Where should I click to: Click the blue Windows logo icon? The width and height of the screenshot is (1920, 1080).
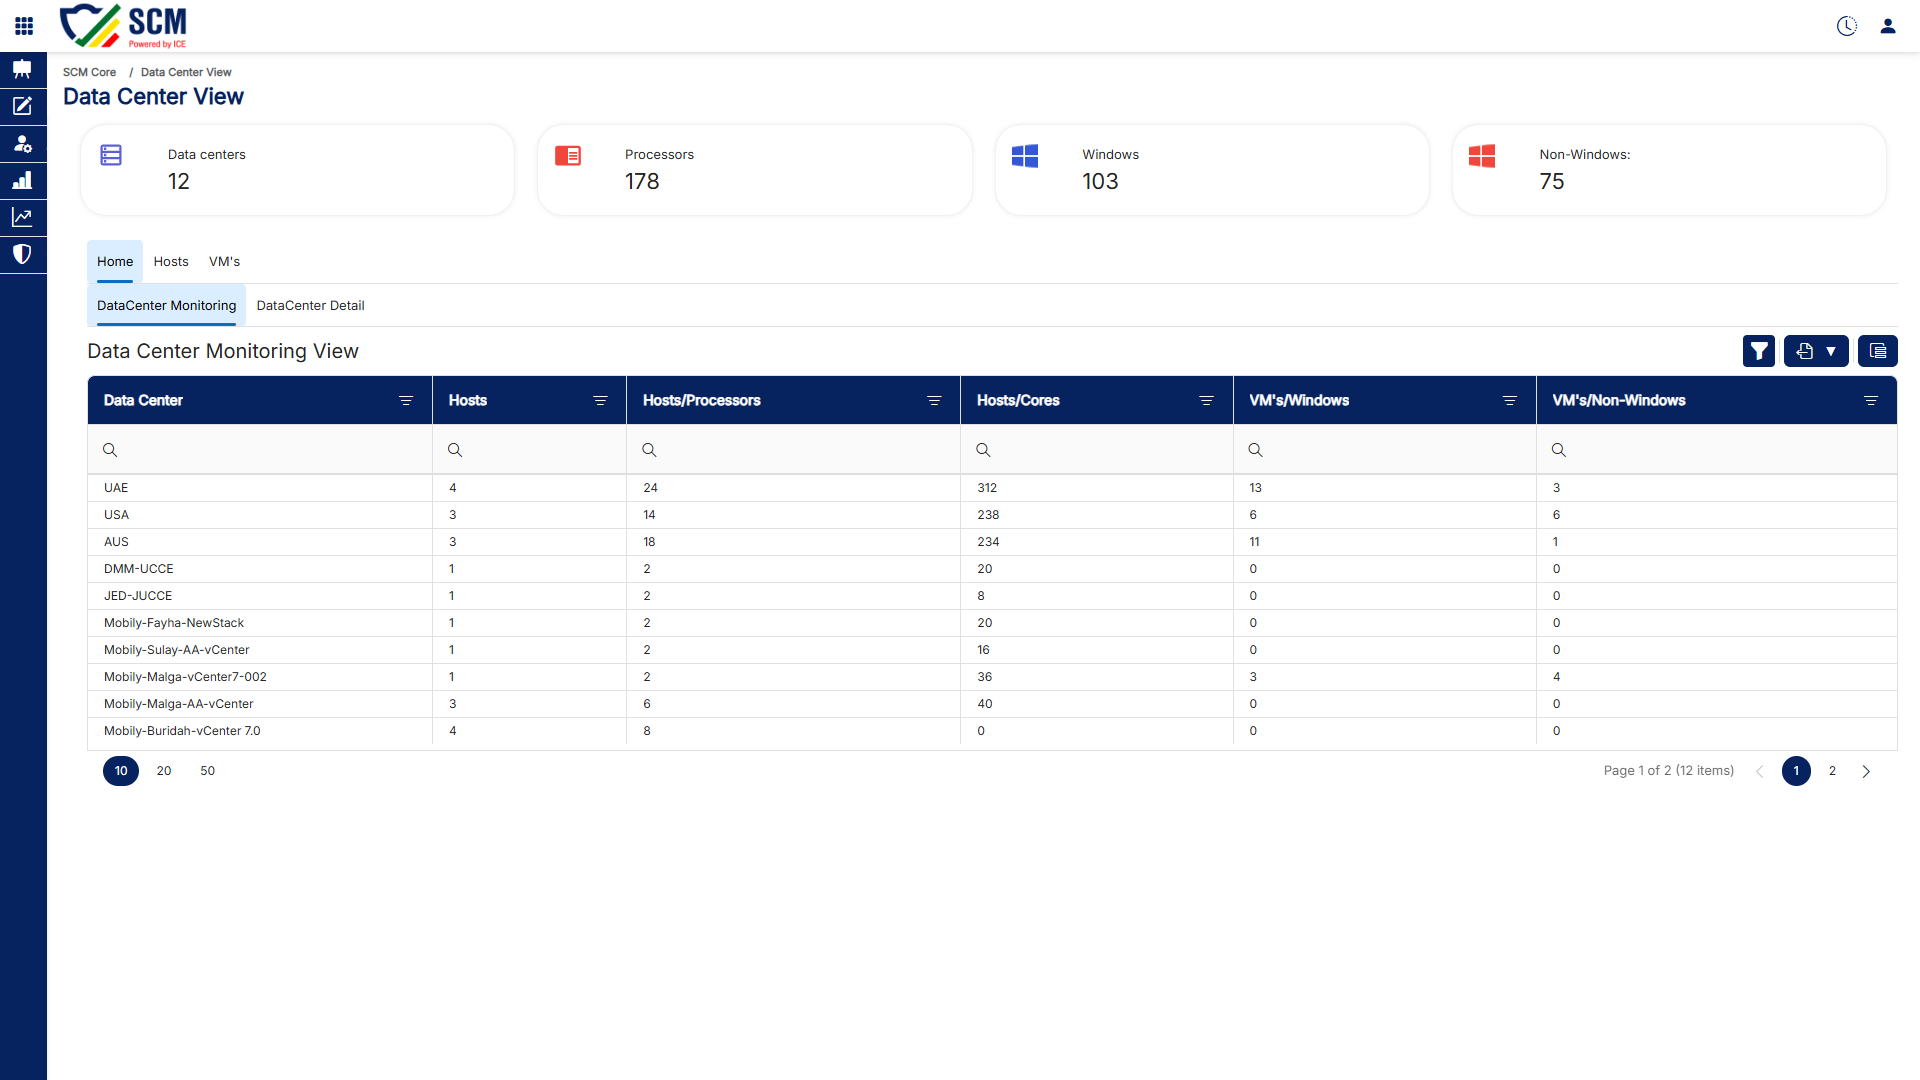click(x=1025, y=155)
